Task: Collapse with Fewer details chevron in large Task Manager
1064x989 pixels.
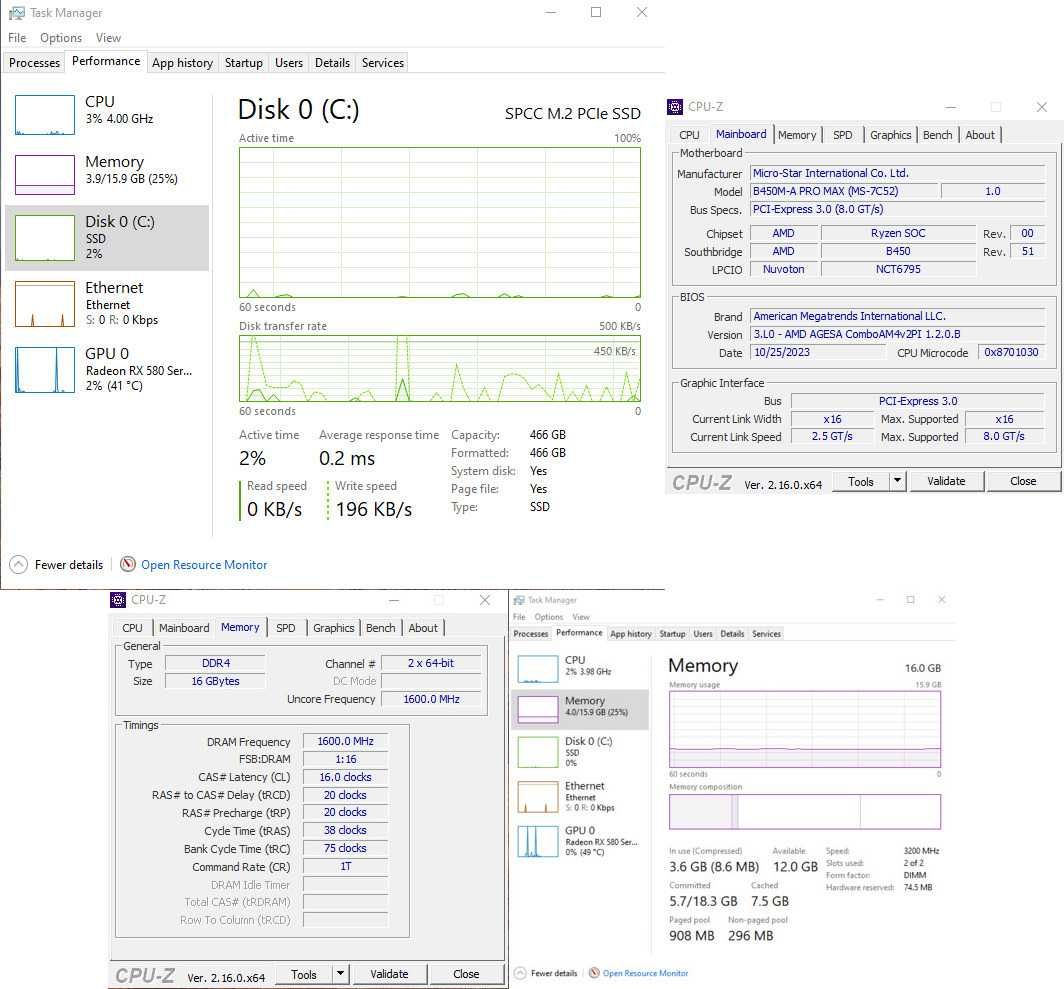Action: (18, 565)
